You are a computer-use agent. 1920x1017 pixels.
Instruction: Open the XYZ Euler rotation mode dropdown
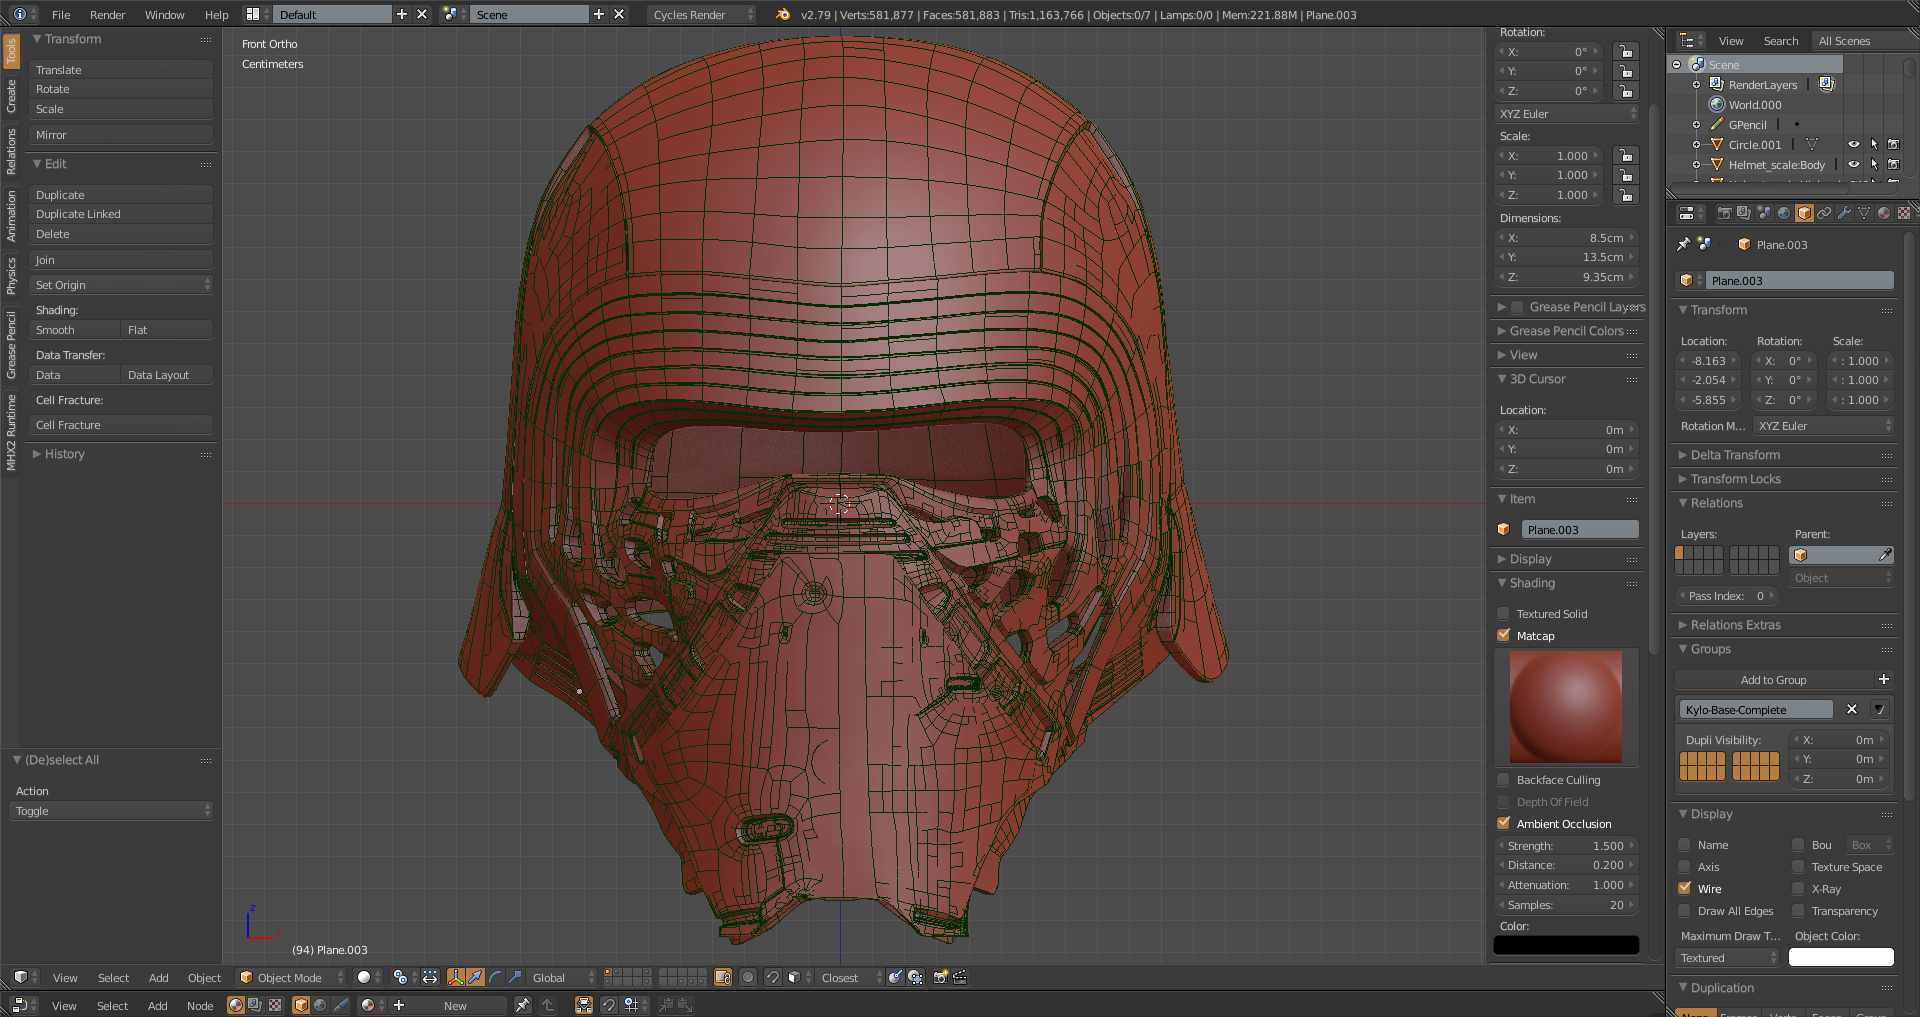(x=1568, y=114)
